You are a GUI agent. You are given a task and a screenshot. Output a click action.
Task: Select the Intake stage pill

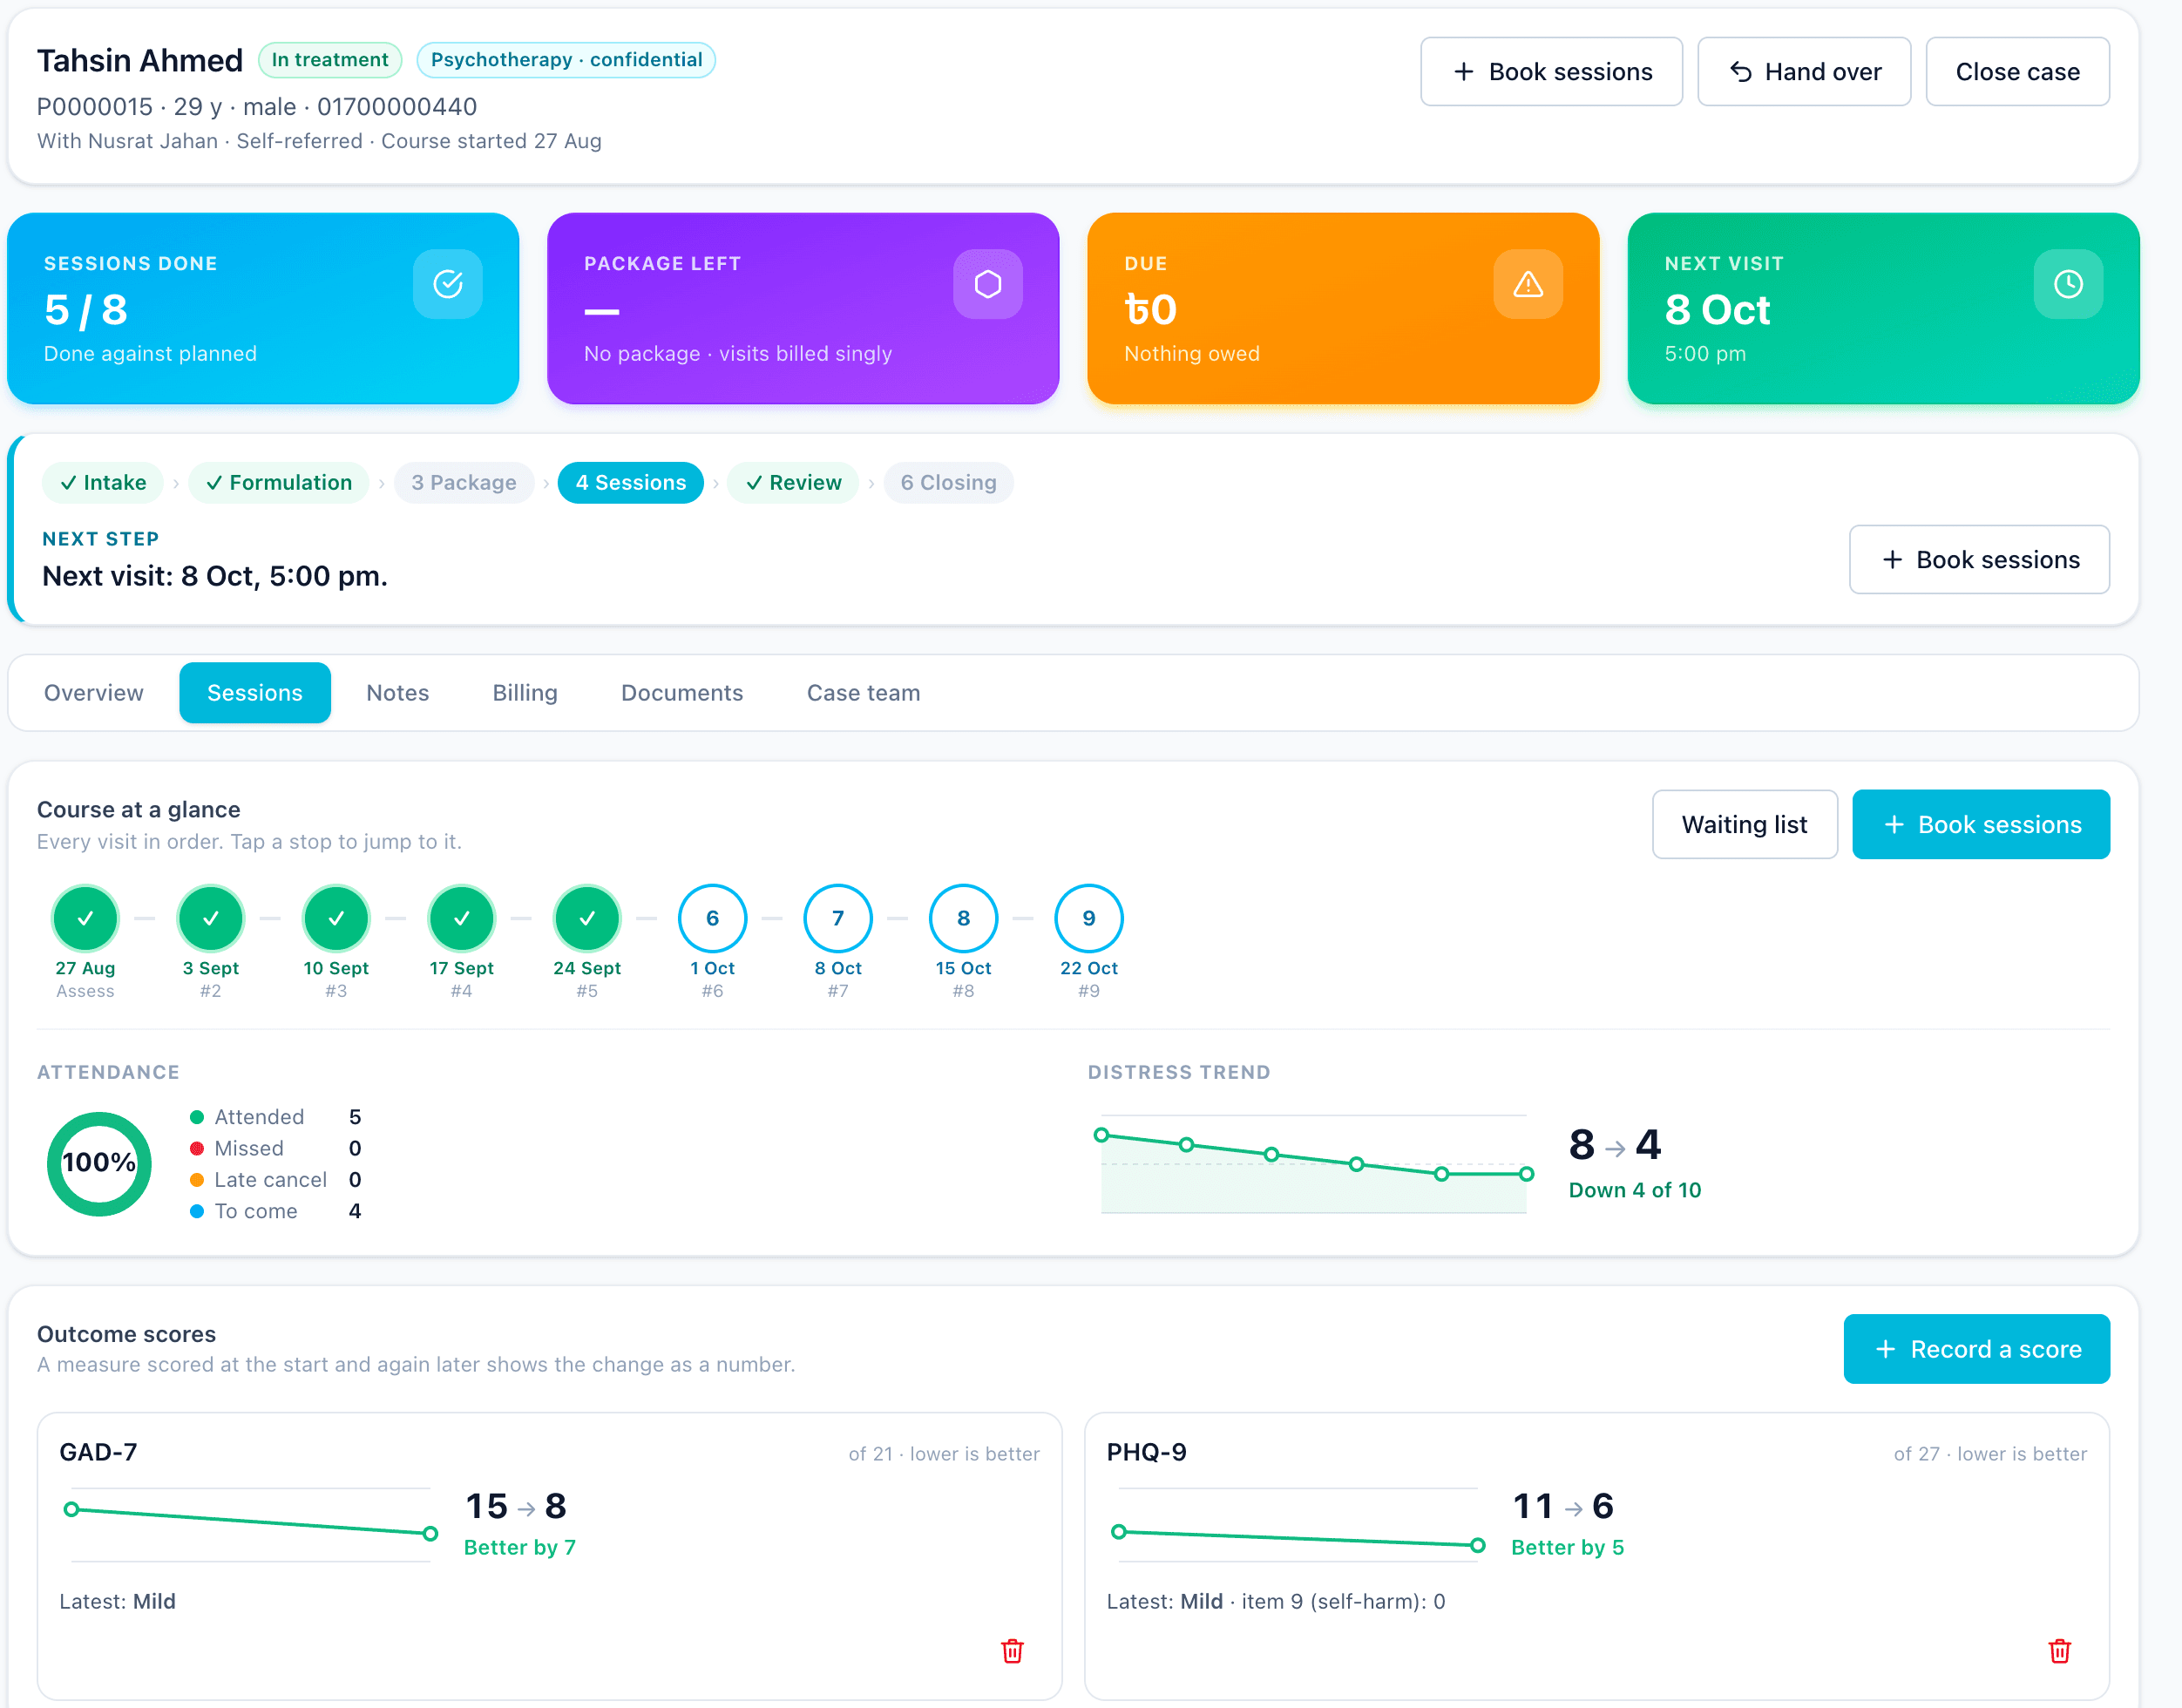[x=102, y=482]
